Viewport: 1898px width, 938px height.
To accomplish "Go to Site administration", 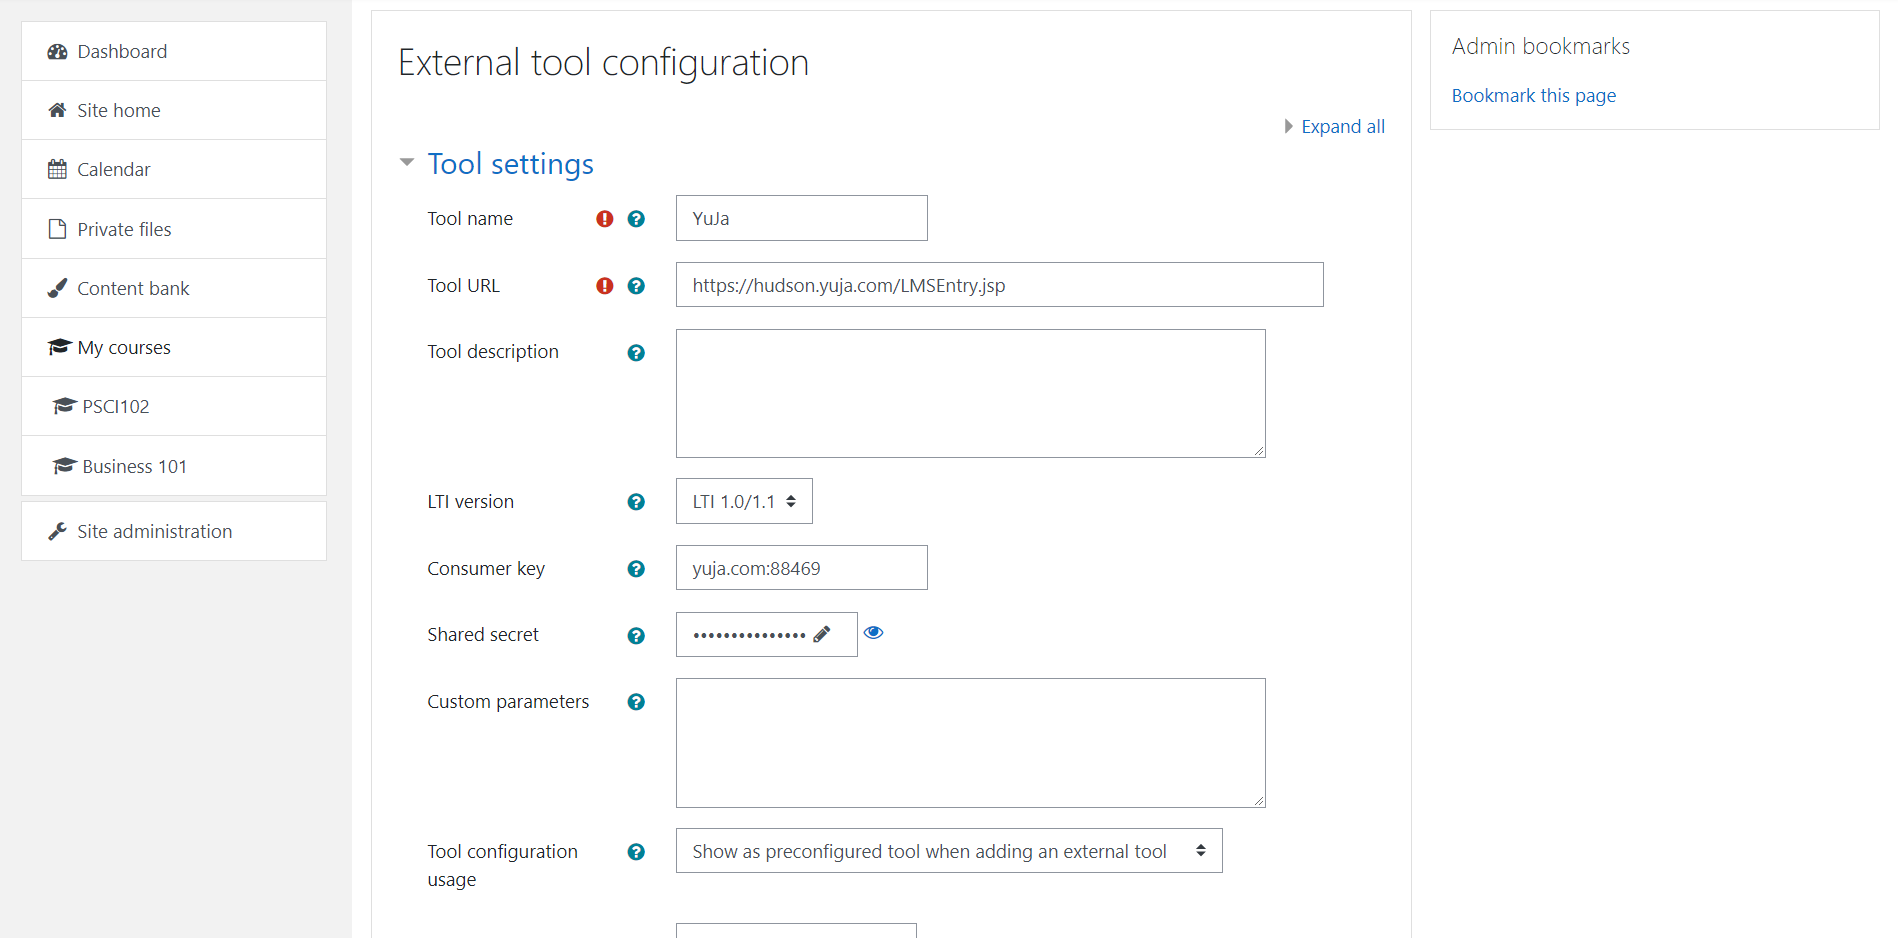I will pyautogui.click(x=154, y=532).
